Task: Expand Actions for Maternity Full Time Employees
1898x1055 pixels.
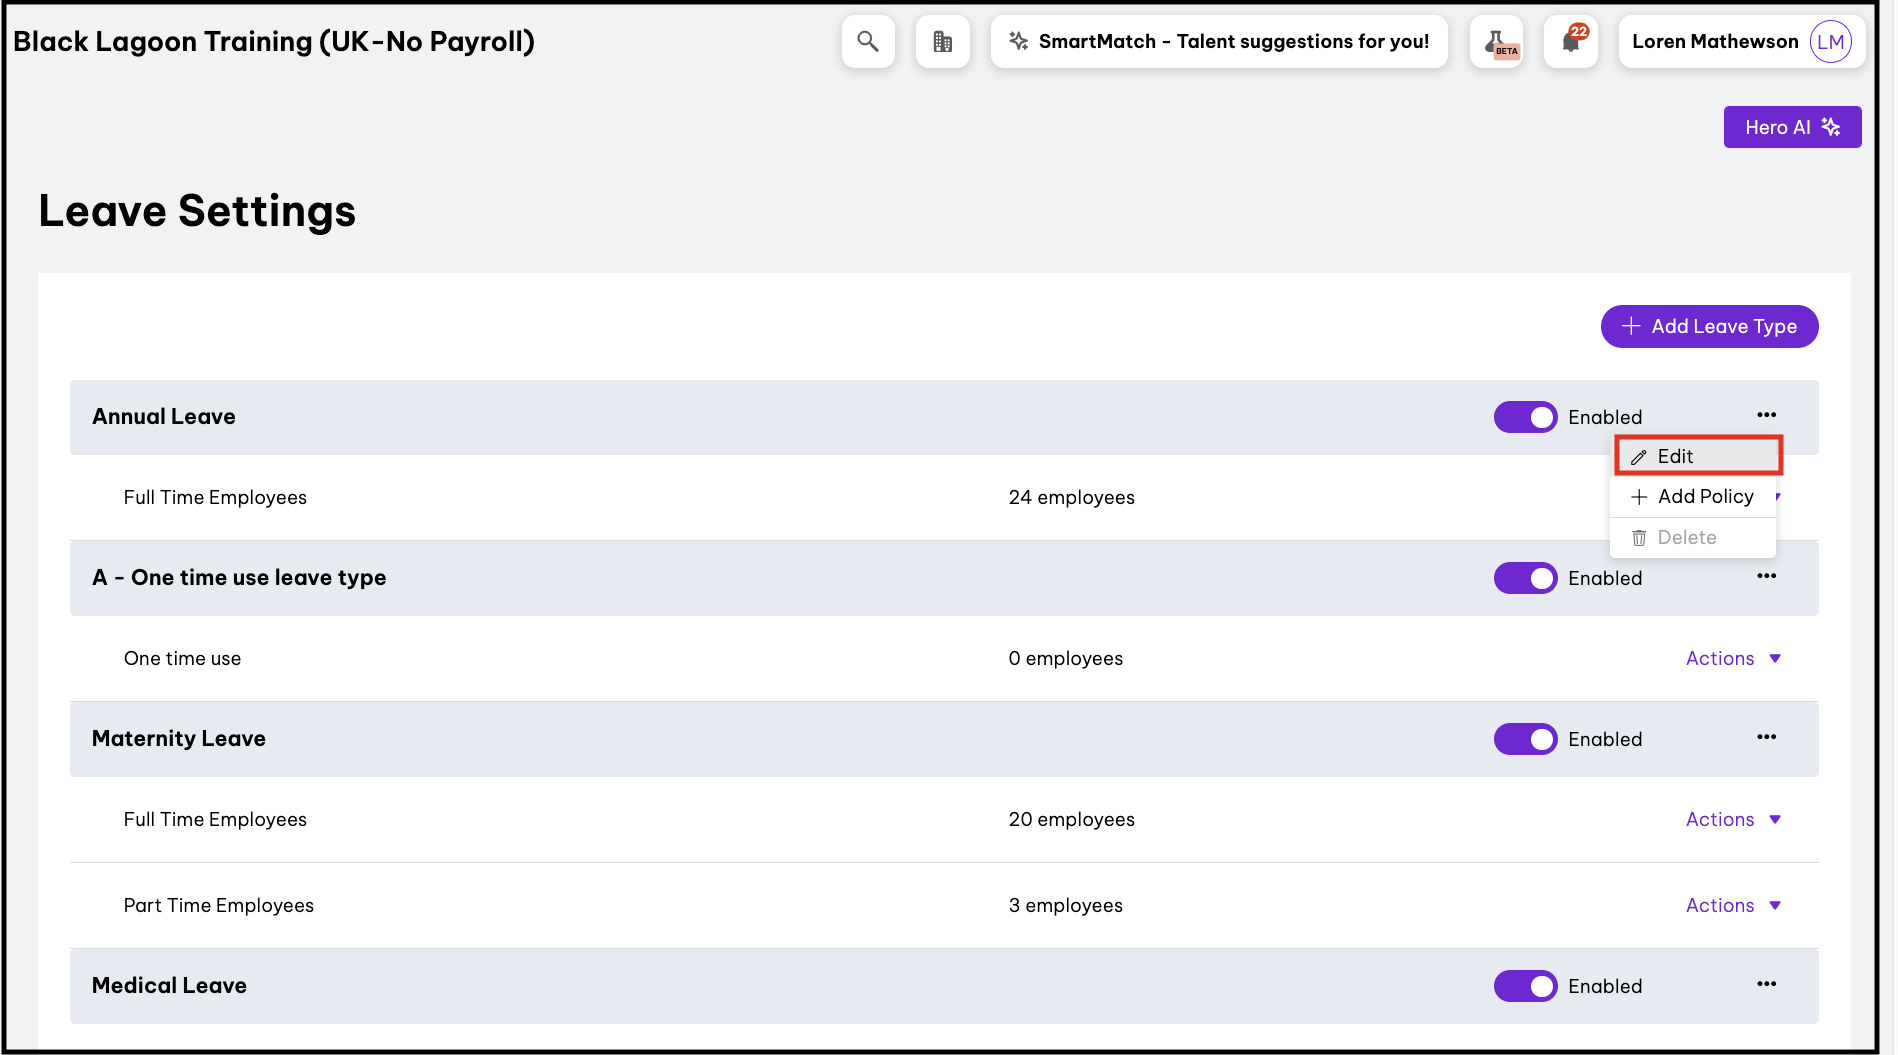Action: [x=1733, y=819]
